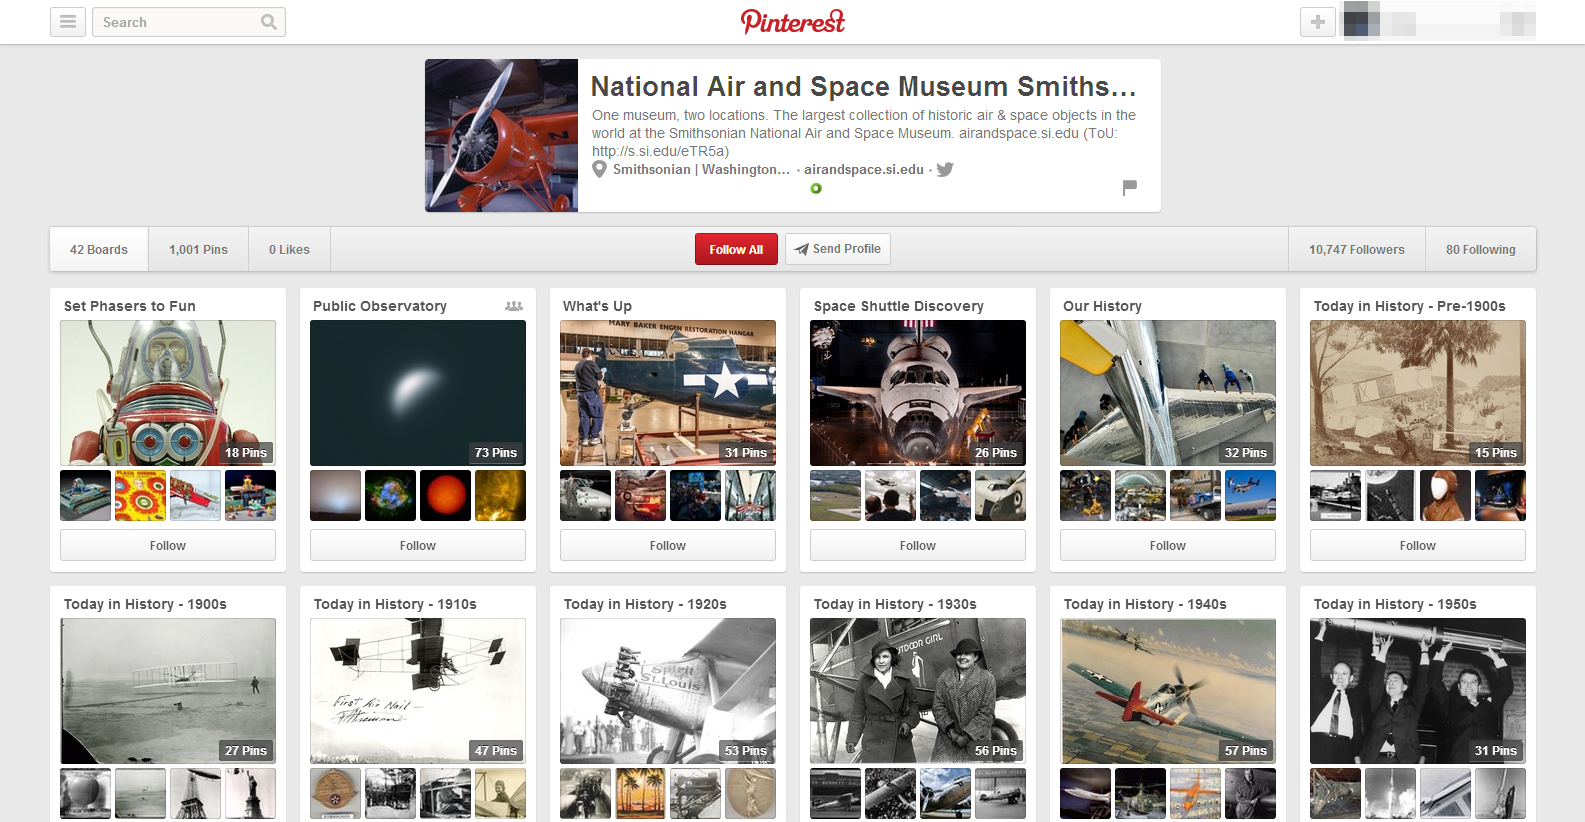Click the green verified website icon

(816, 188)
